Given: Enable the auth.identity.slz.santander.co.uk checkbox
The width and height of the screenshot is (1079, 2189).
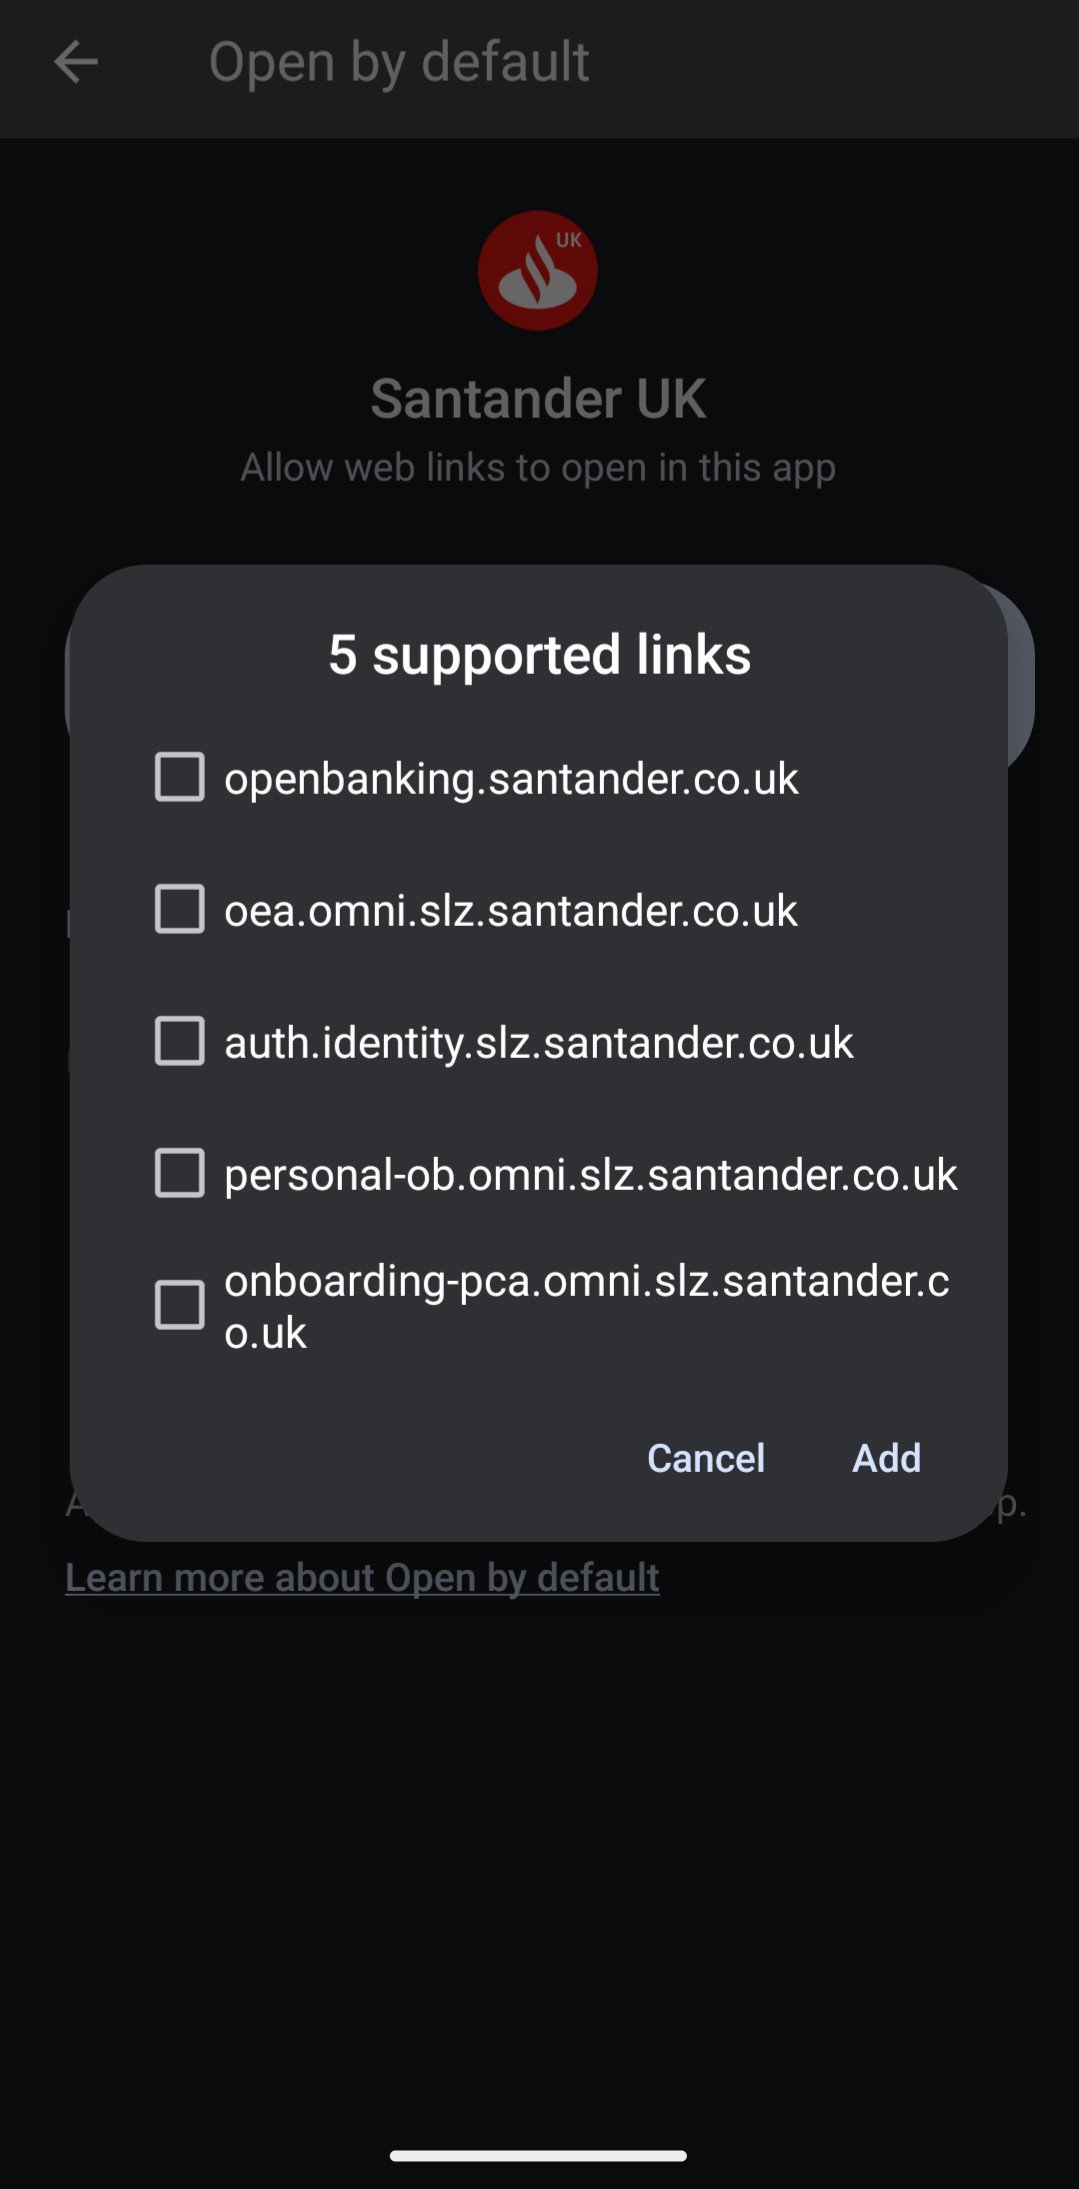Looking at the screenshot, I should (180, 1041).
